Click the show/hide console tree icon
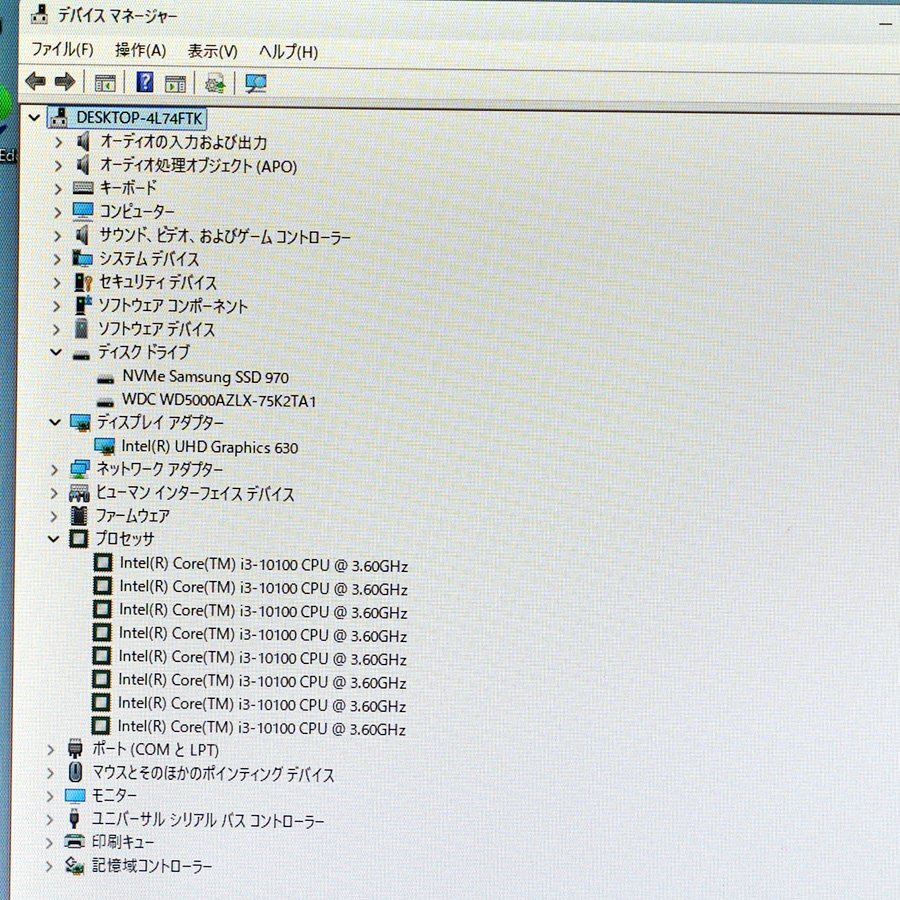This screenshot has width=900, height=900. [105, 83]
